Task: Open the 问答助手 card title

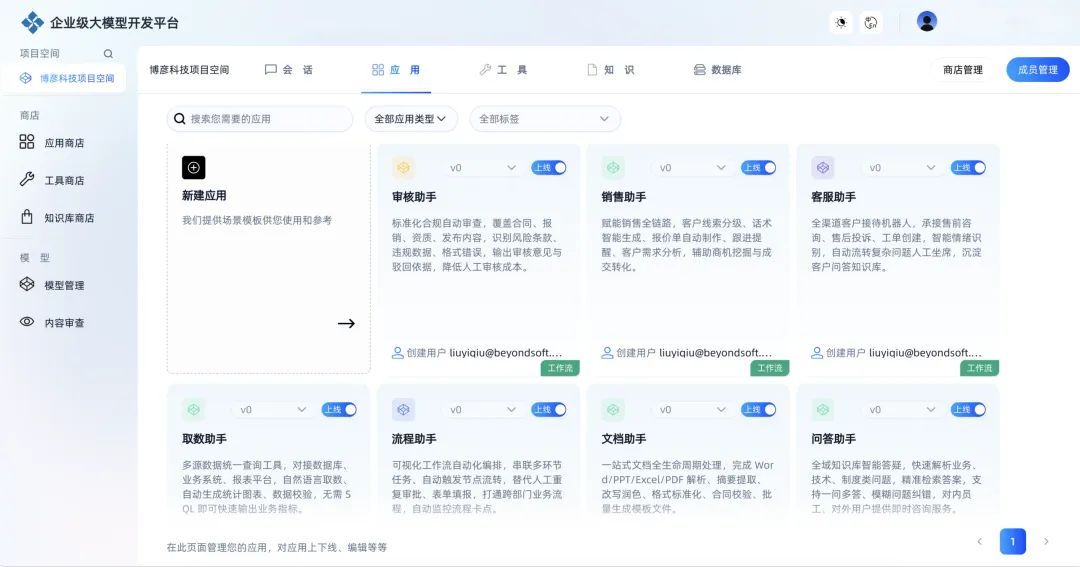Action: pyautogui.click(x=833, y=439)
